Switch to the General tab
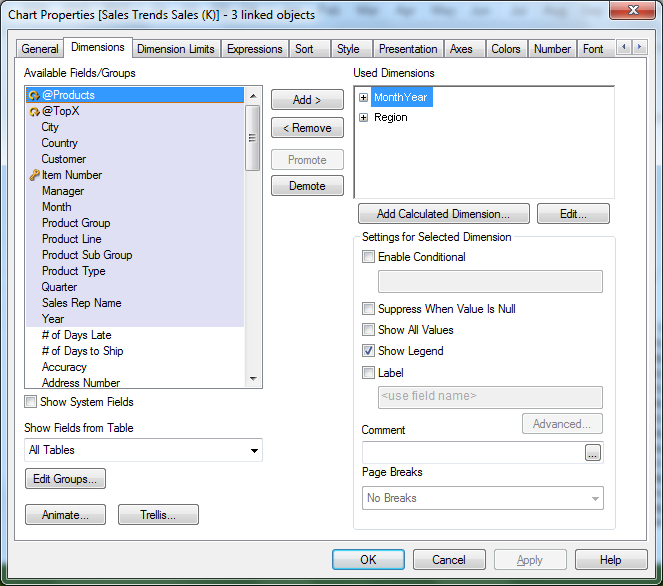Image resolution: width=663 pixels, height=586 pixels. pos(40,49)
